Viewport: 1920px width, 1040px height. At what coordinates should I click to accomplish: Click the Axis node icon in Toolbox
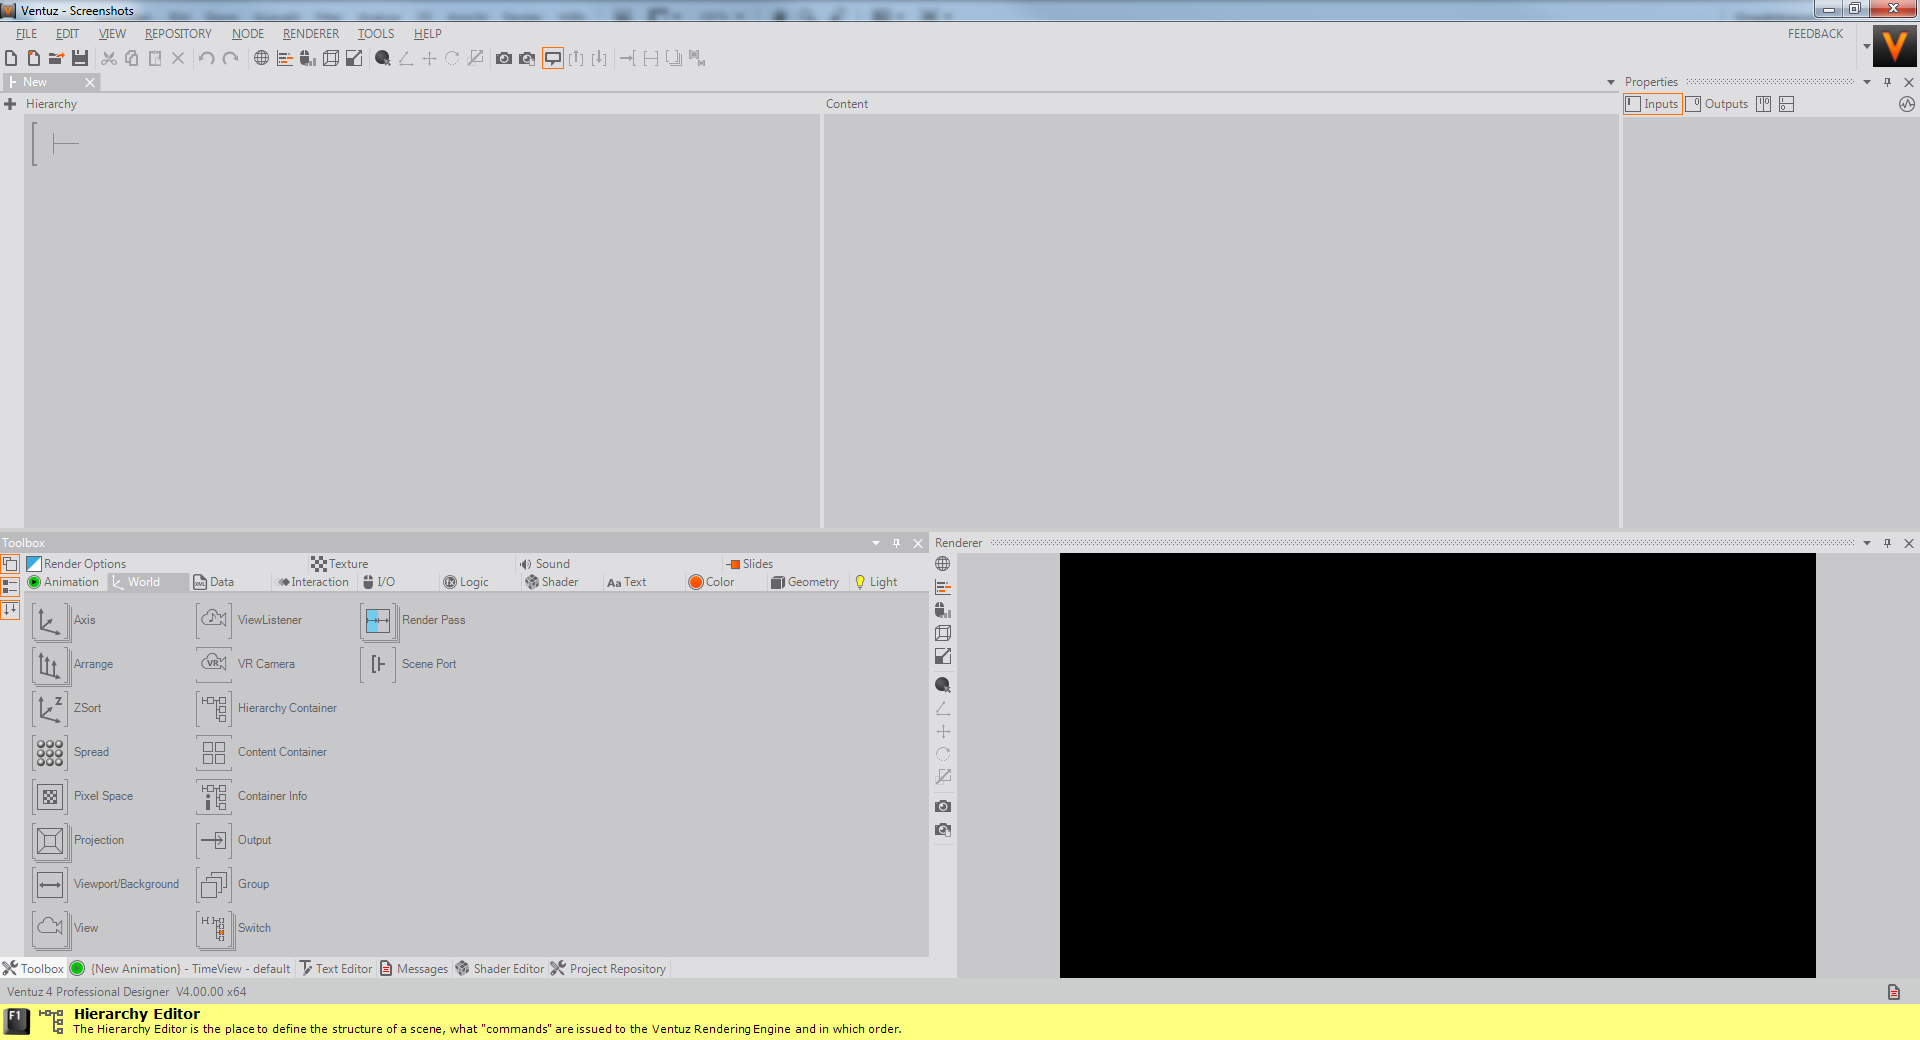(49, 621)
